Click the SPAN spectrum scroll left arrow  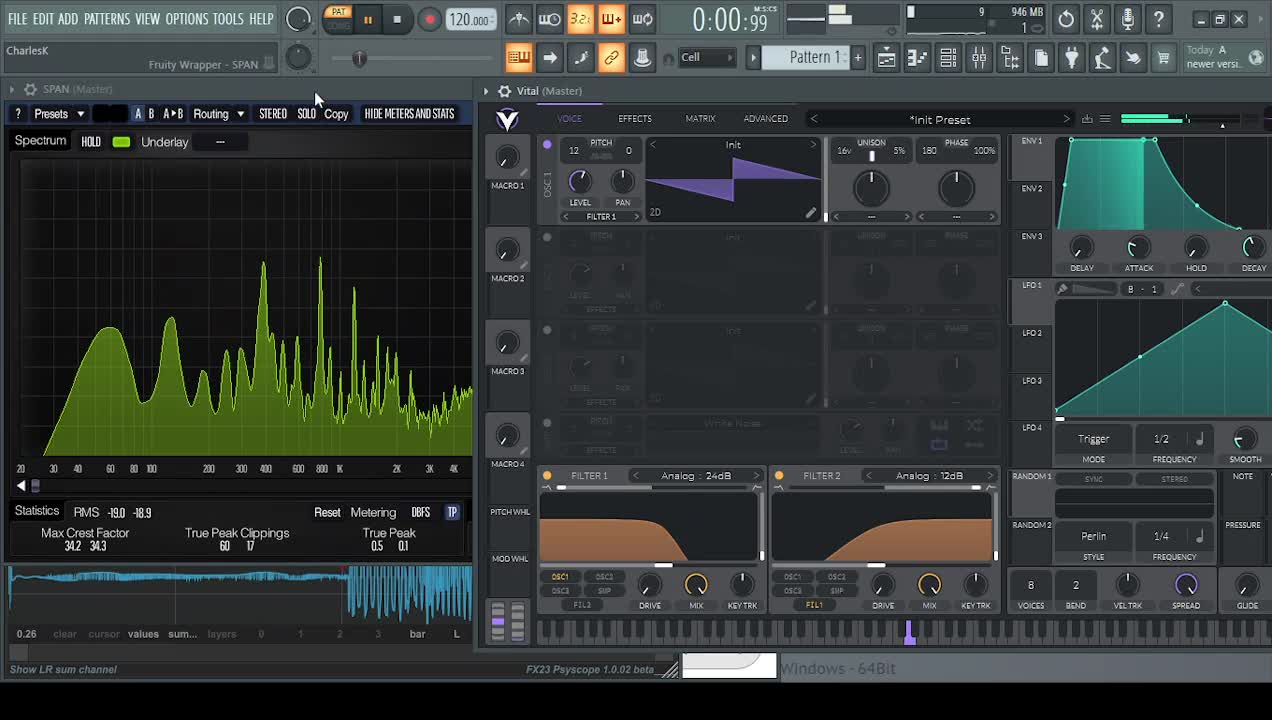(x=21, y=486)
